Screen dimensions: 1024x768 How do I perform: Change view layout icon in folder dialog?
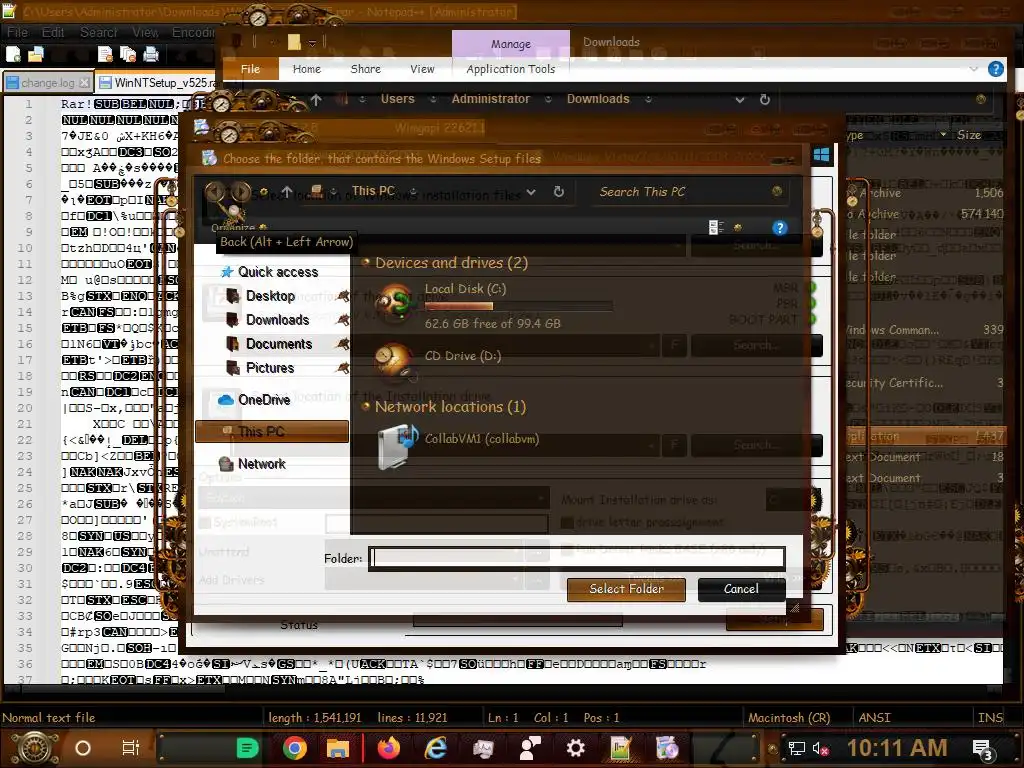716,227
